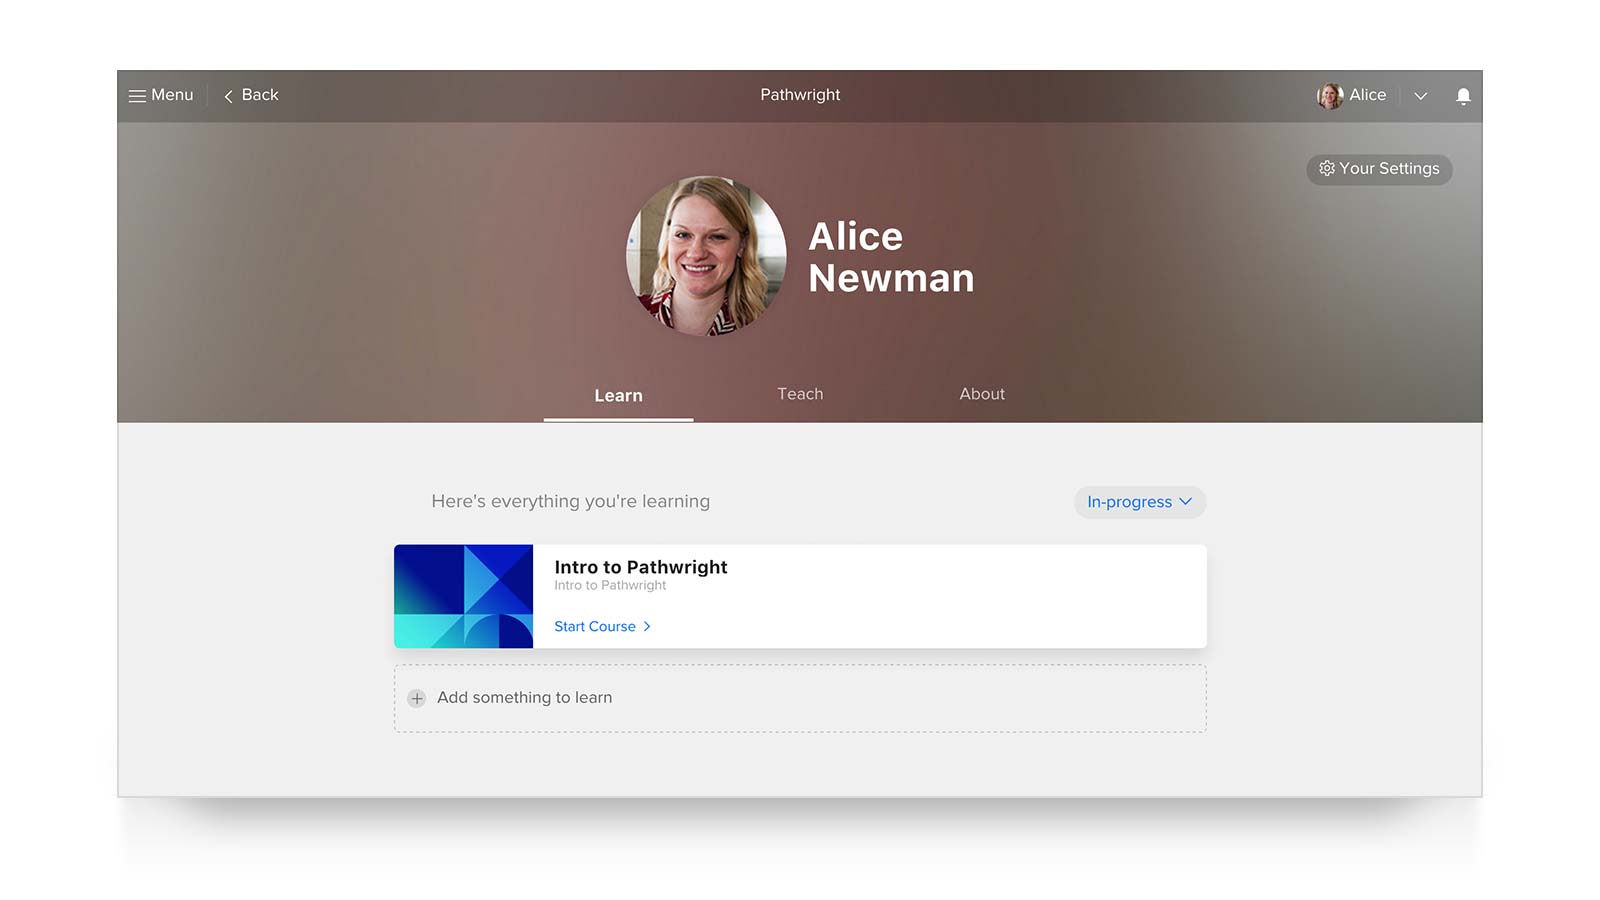
Task: Click the Start Course link
Action: tap(603, 626)
